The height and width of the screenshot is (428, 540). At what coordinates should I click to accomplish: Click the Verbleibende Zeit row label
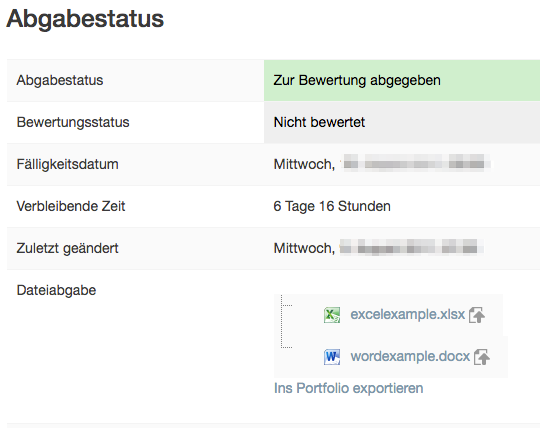click(x=71, y=206)
